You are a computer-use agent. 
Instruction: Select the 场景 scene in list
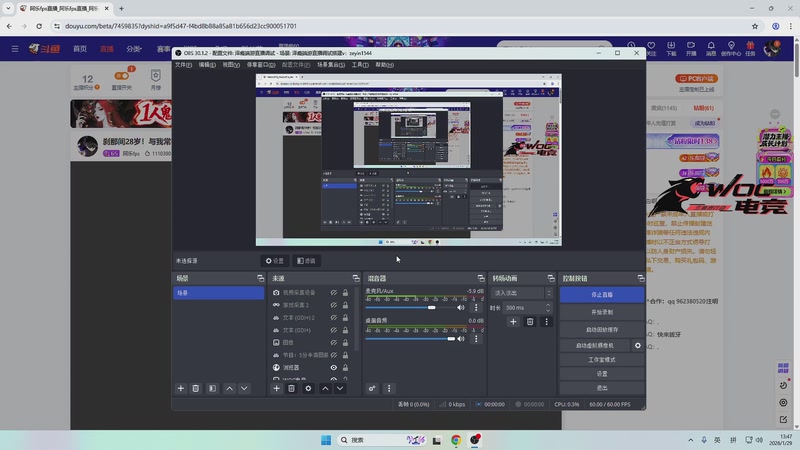point(218,293)
